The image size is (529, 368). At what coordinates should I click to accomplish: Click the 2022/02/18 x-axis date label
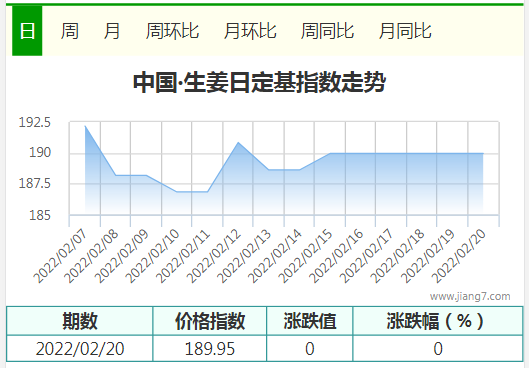pyautogui.click(x=398, y=256)
